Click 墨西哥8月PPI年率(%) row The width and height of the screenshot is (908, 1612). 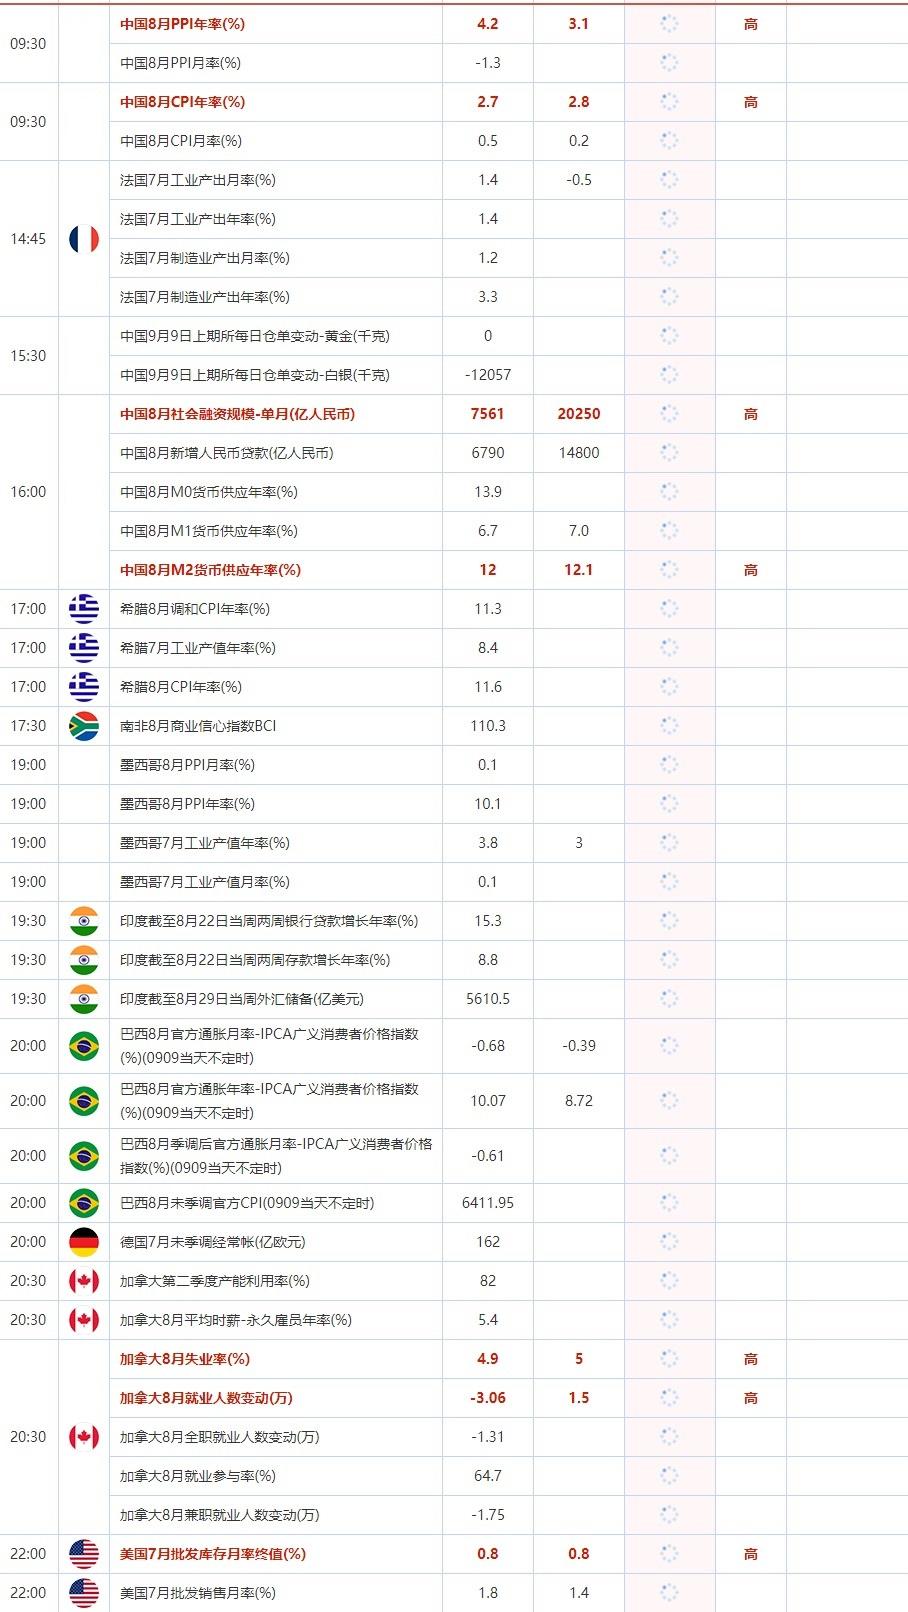click(187, 804)
